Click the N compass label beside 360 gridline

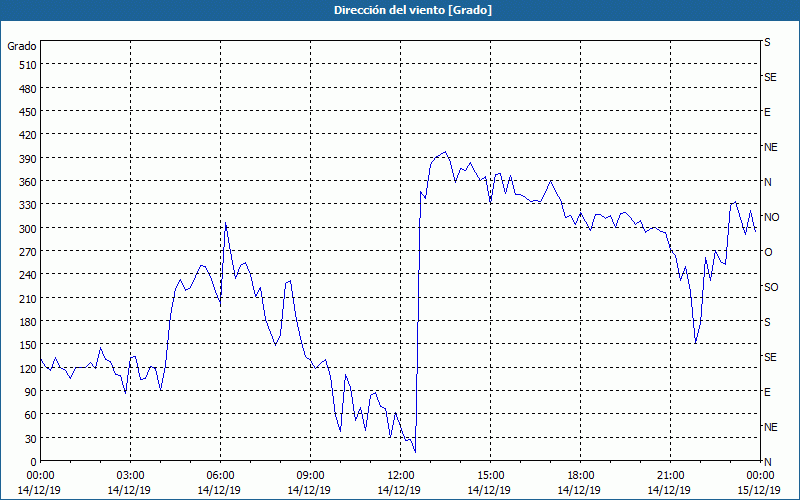pos(767,182)
